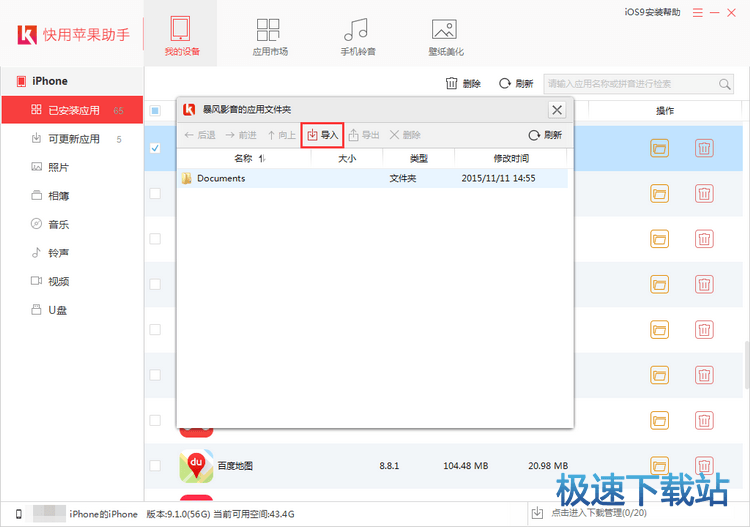The width and height of the screenshot is (750, 527).
Task: Click iOS9安装帮助 link
Action: pyautogui.click(x=652, y=12)
